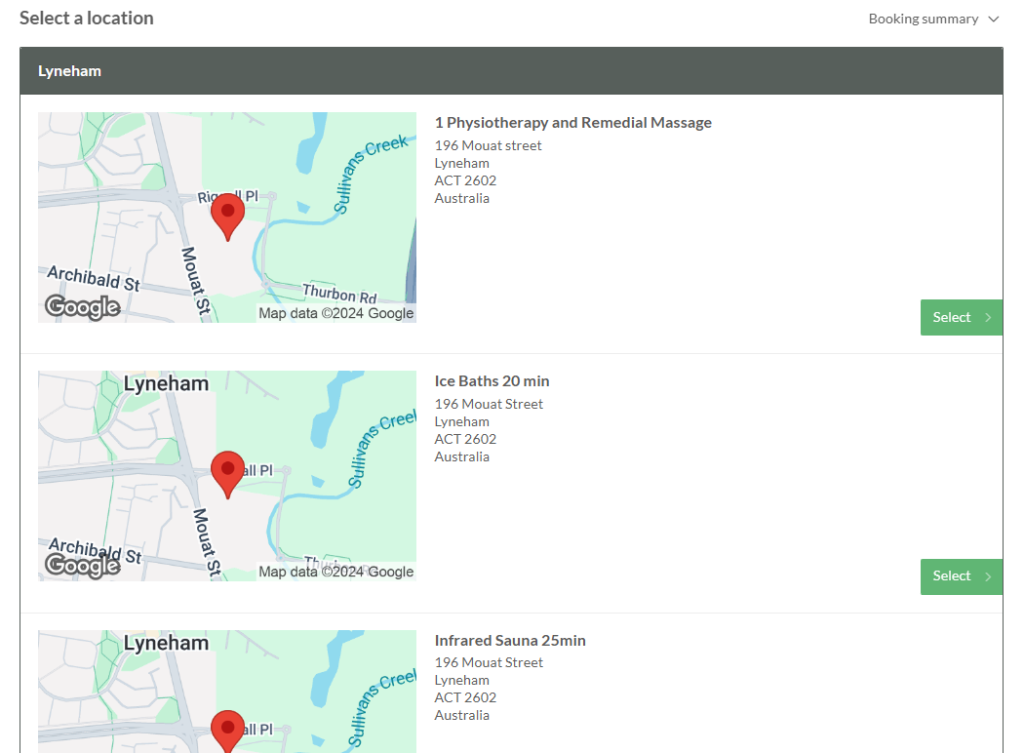This screenshot has height=753, width=1024.
Task: Click the red pin on Infrared Sauna map
Action: pos(228,730)
